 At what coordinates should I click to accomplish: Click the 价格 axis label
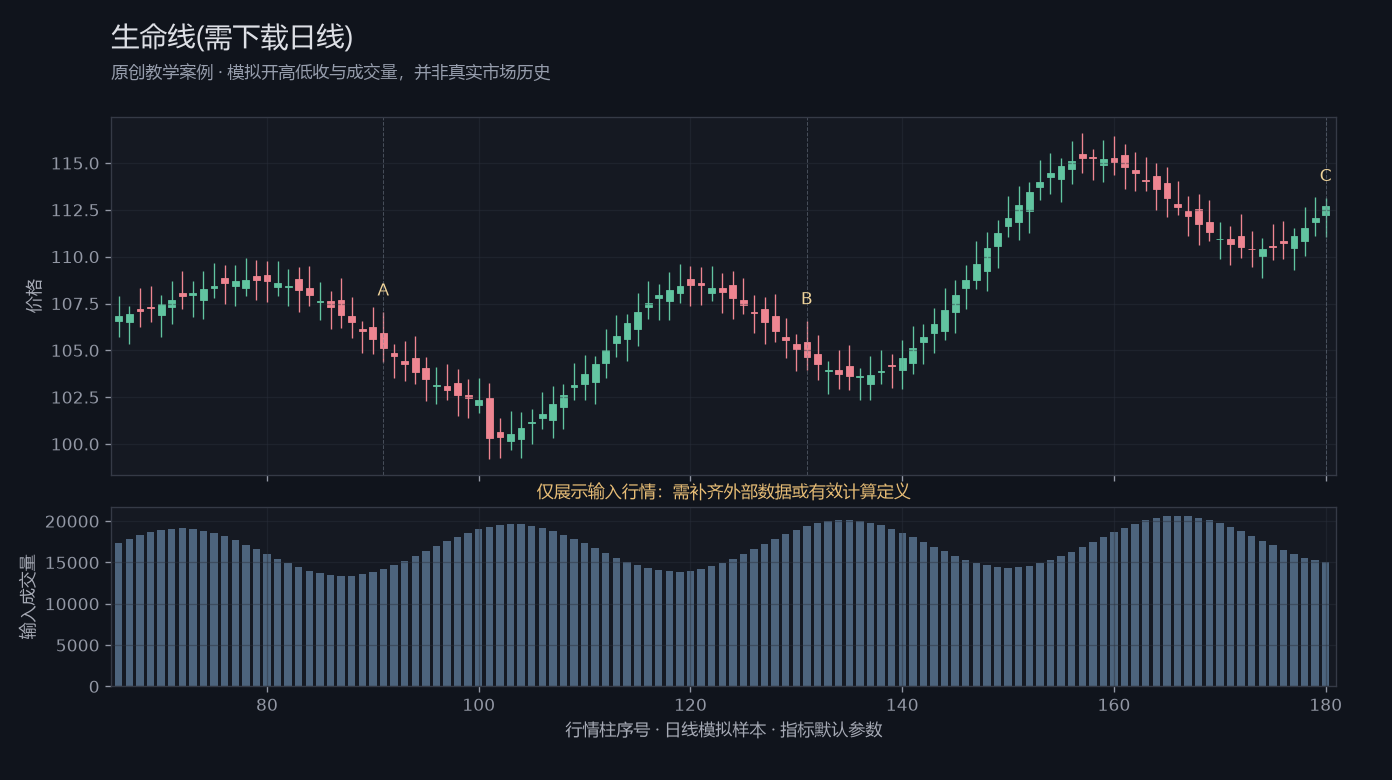[x=35, y=297]
